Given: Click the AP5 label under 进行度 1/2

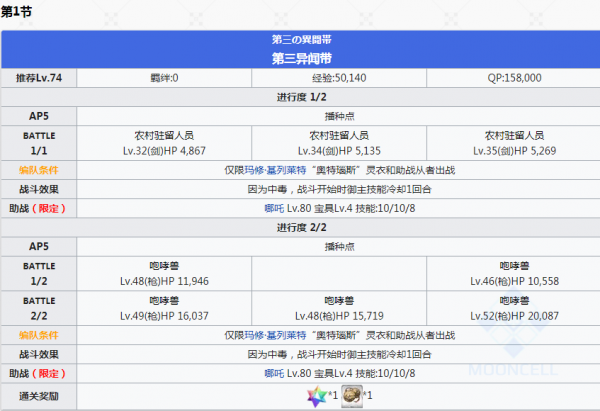Looking at the screenshot, I should pos(39,116).
